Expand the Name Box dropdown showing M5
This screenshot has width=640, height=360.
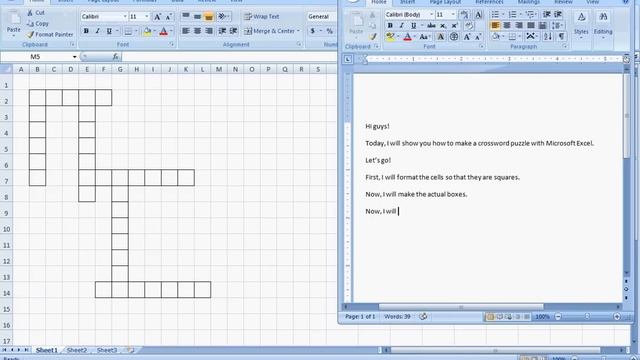point(74,57)
